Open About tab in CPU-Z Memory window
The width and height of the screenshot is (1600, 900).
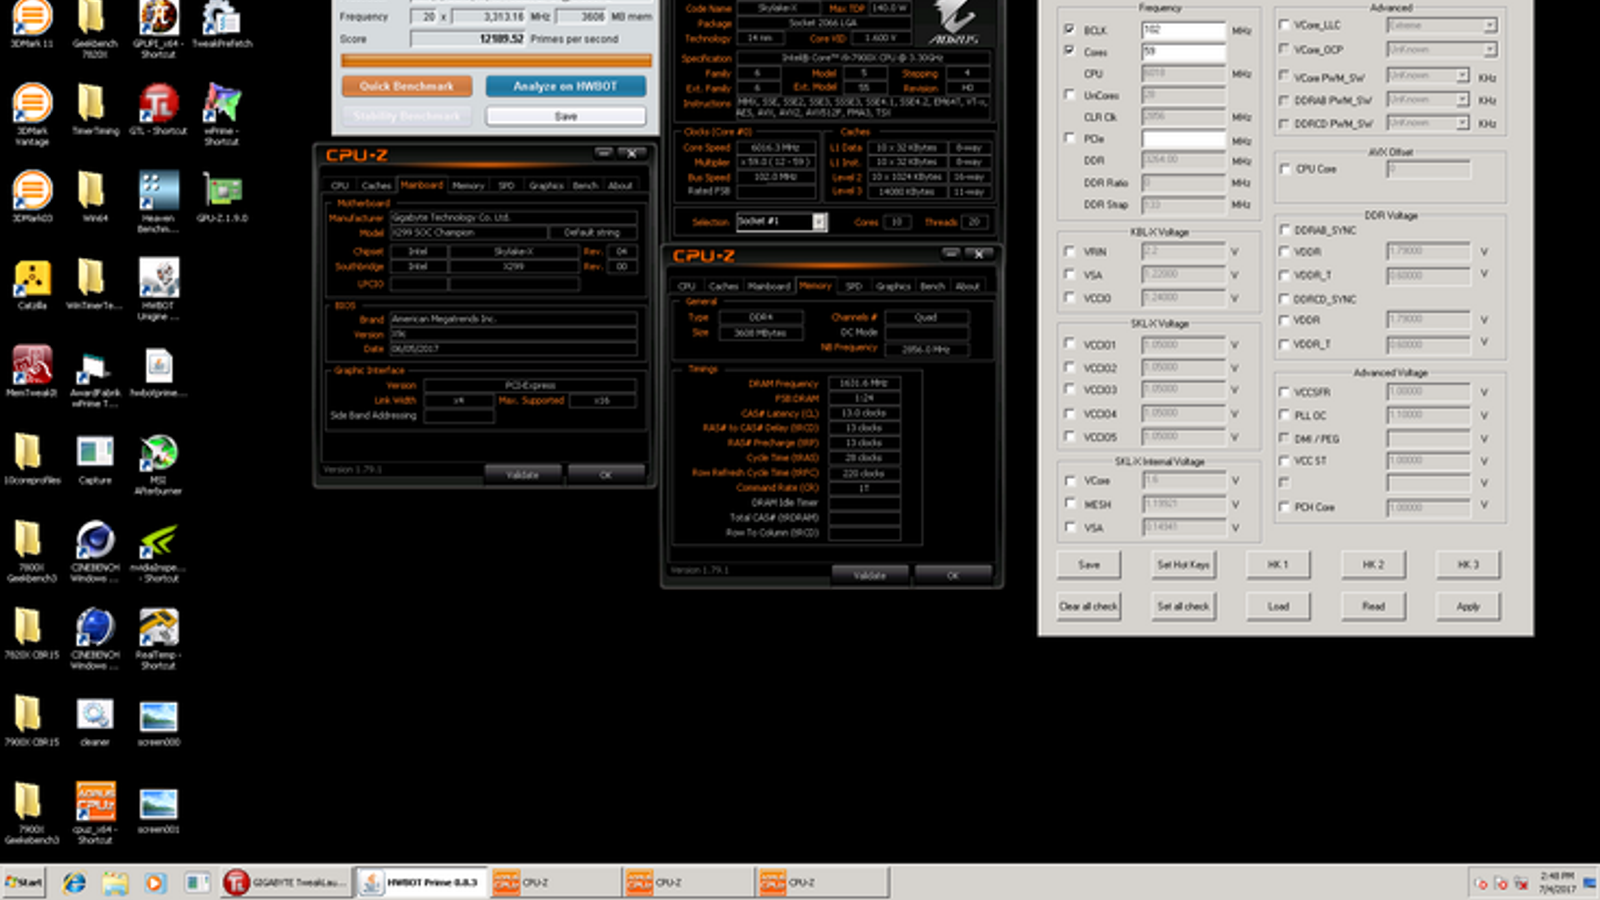click(967, 286)
